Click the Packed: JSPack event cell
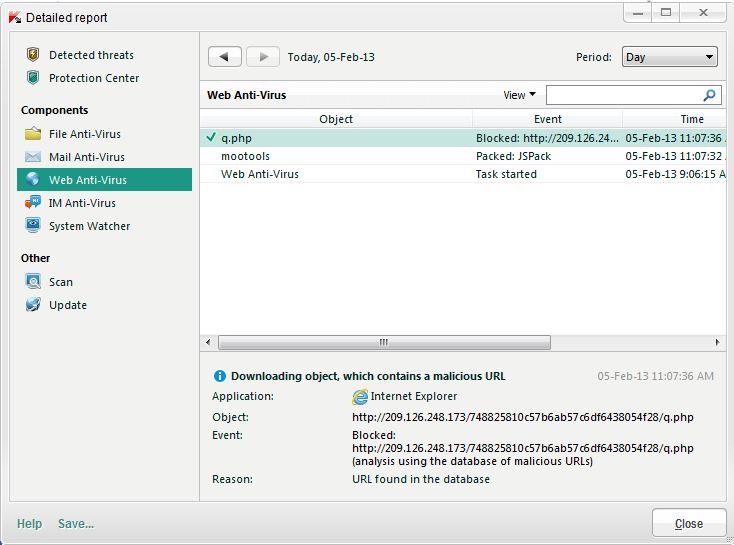This screenshot has height=545, width=734. (514, 156)
